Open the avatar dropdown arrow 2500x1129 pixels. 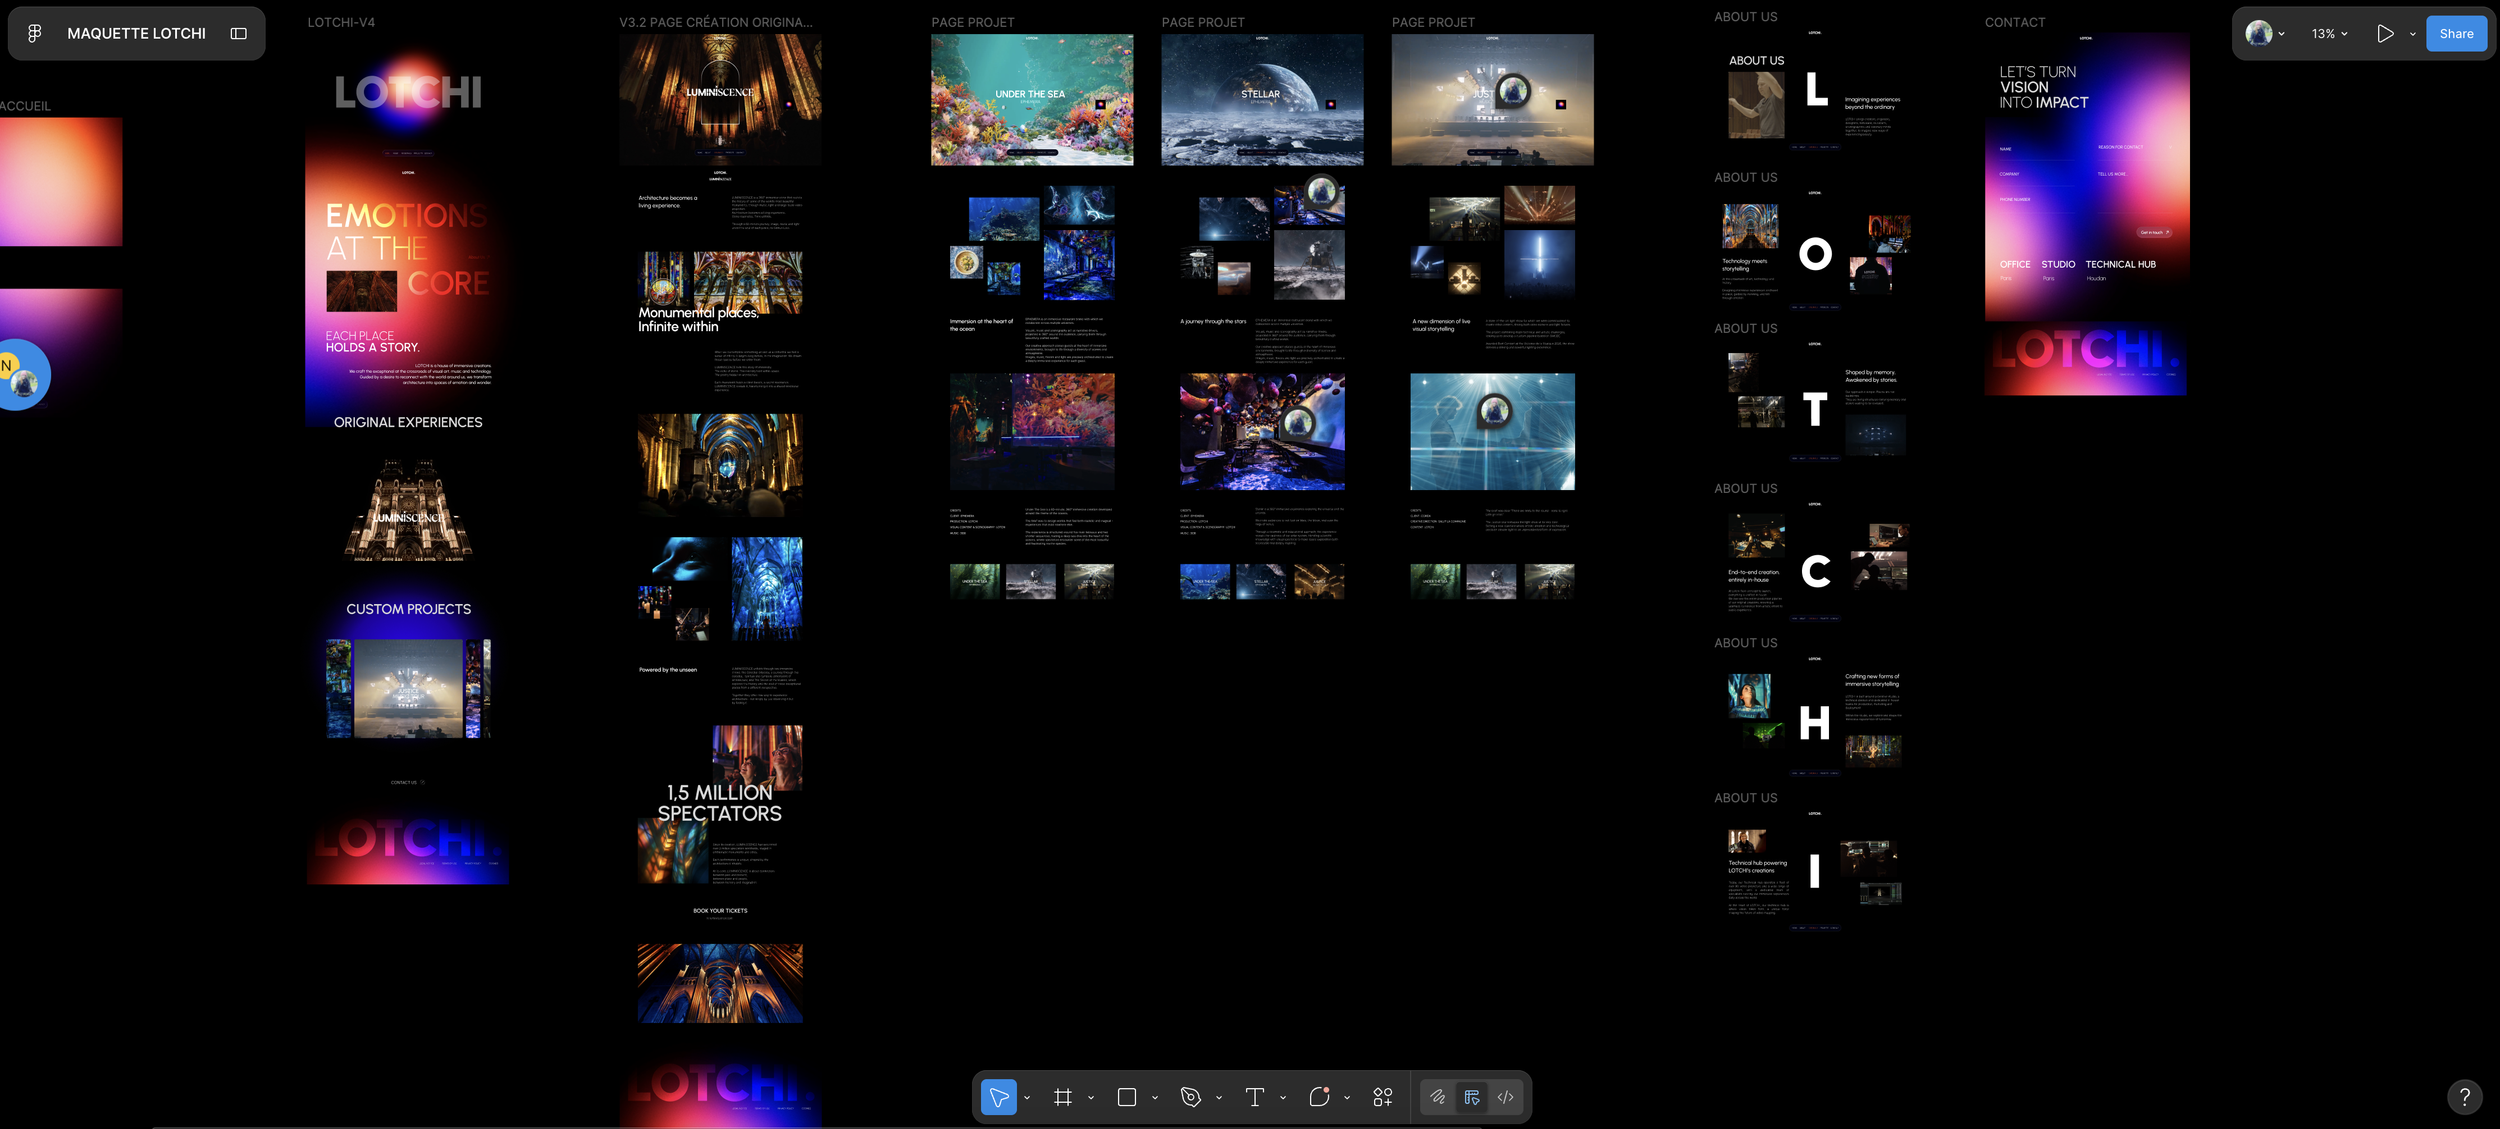[2281, 34]
